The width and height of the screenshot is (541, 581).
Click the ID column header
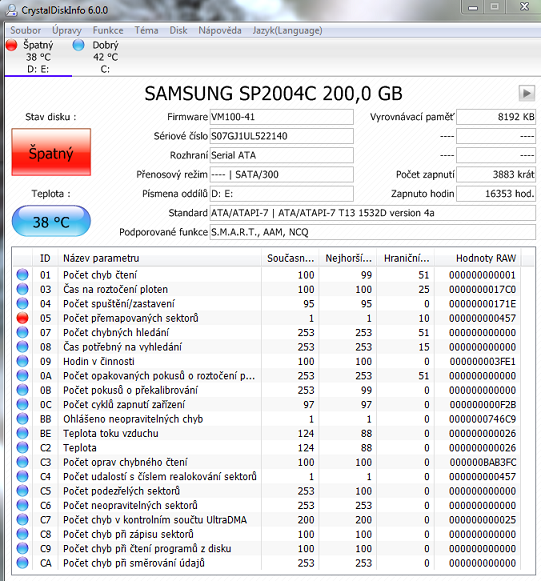coord(45,258)
